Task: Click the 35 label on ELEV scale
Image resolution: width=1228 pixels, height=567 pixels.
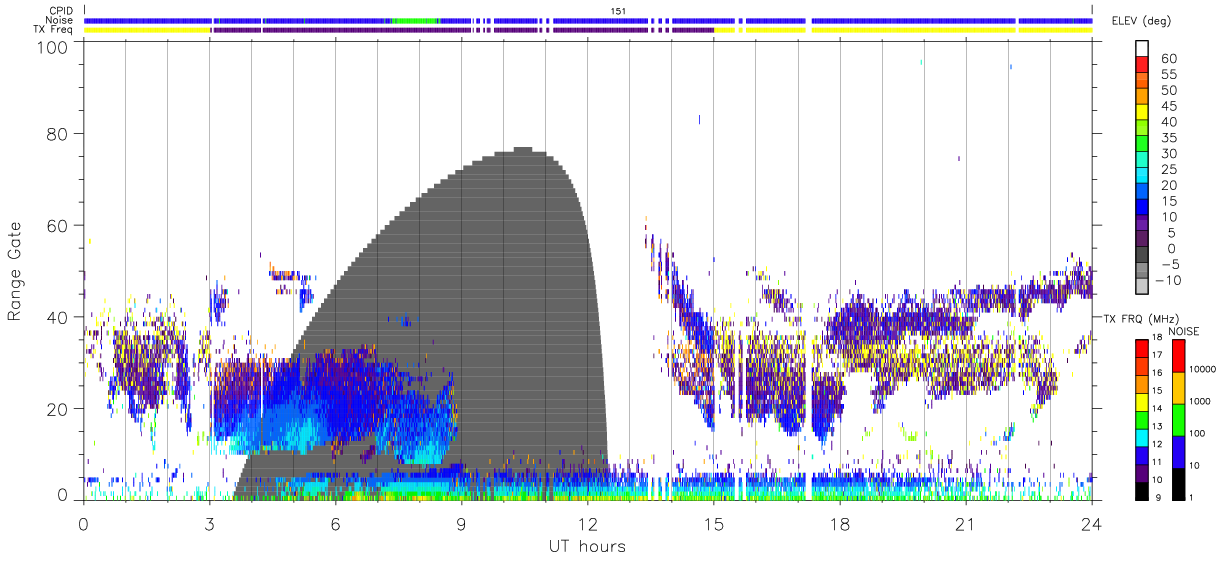Action: click(x=1167, y=137)
